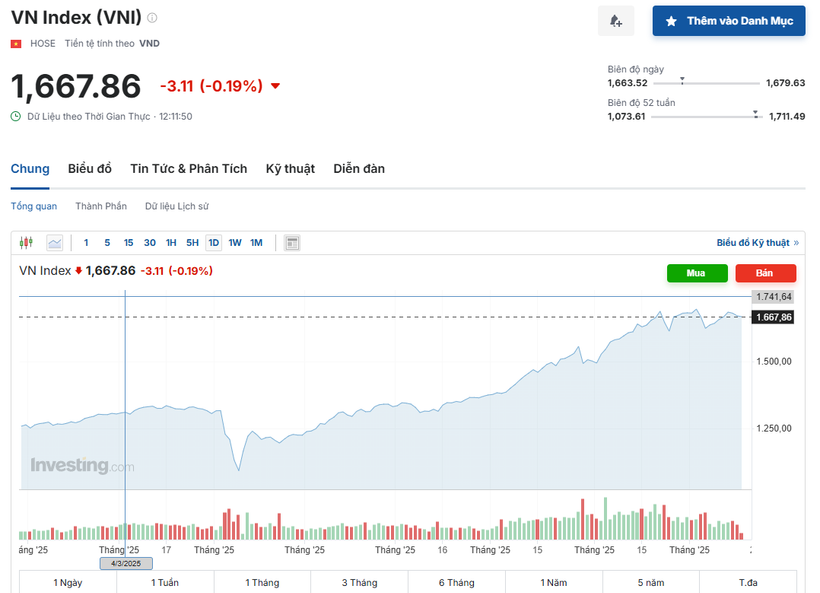Image resolution: width=820 pixels, height=593 pixels.
Task: Click the red Bán button
Action: tap(765, 273)
